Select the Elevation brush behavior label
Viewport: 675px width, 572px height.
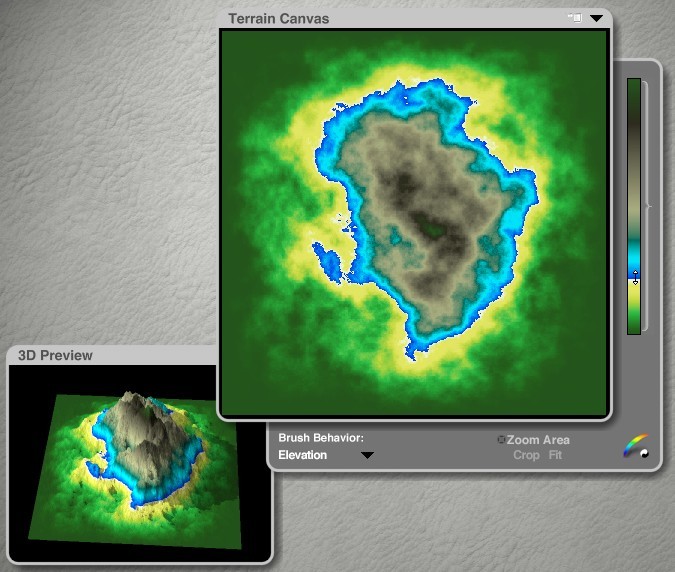tap(303, 455)
